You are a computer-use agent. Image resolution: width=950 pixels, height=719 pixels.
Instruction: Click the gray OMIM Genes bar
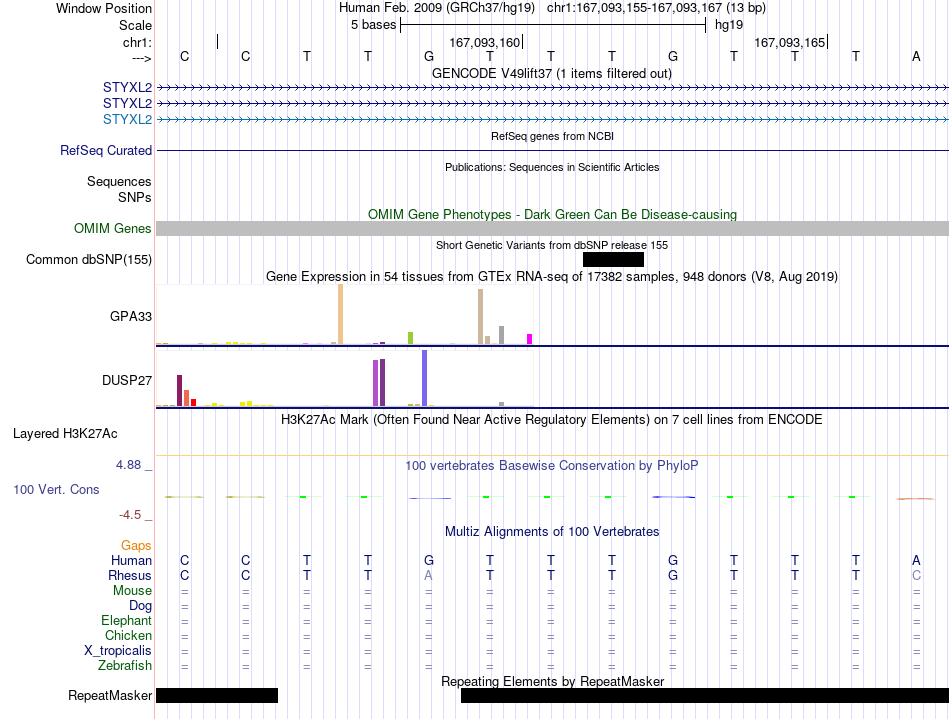[553, 228]
